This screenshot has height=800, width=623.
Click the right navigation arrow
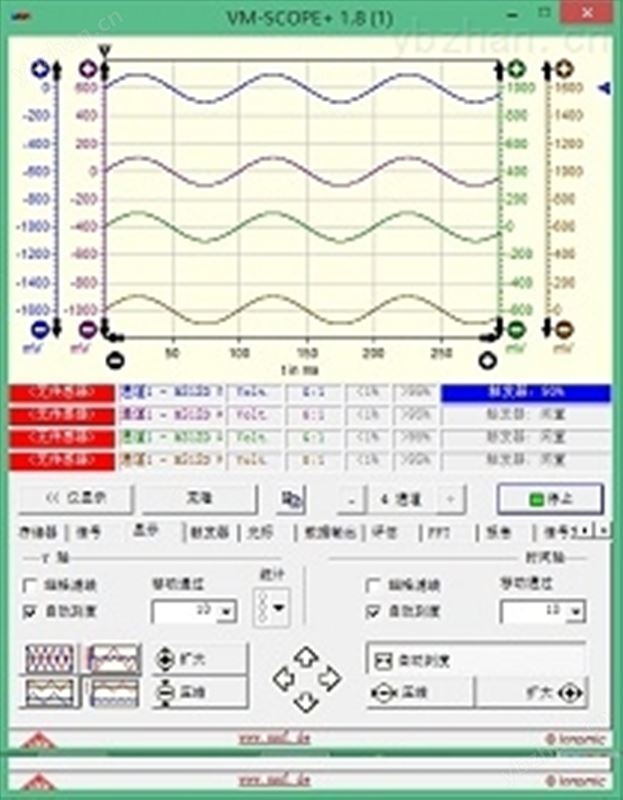(329, 678)
